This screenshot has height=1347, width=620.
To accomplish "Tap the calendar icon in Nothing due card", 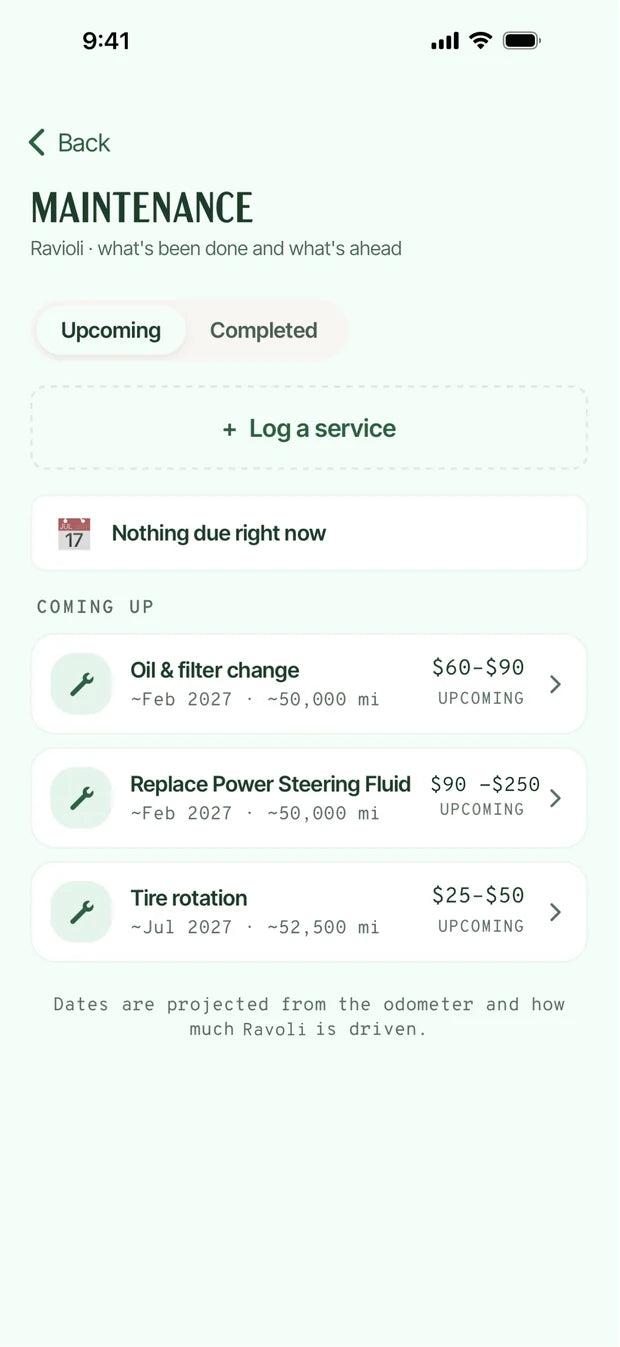I will 74,534.
